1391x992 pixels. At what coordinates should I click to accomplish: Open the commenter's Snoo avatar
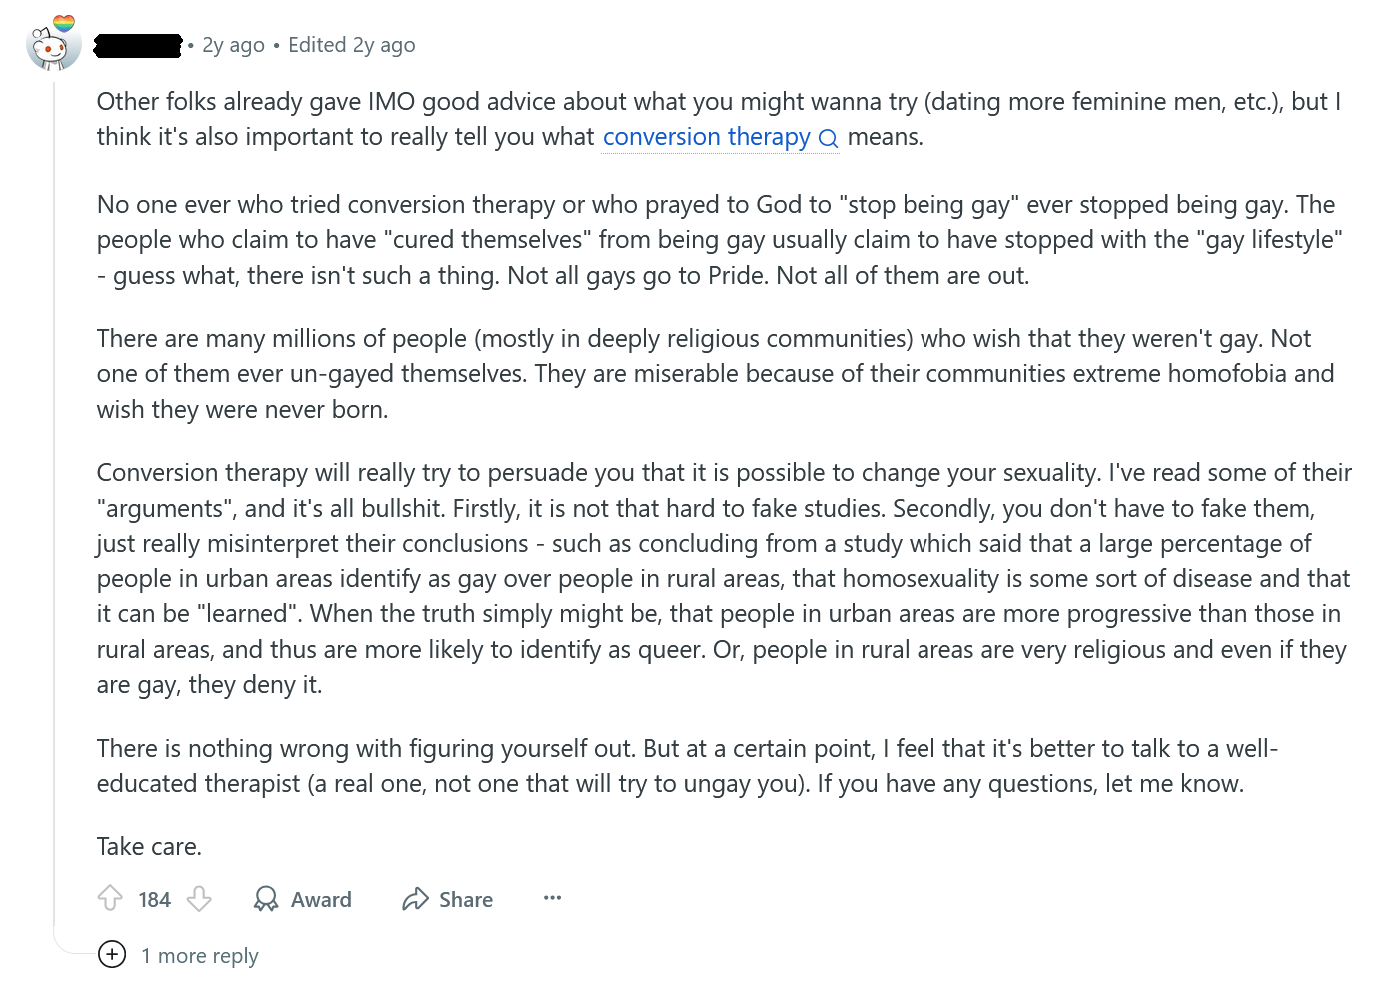coord(54,44)
